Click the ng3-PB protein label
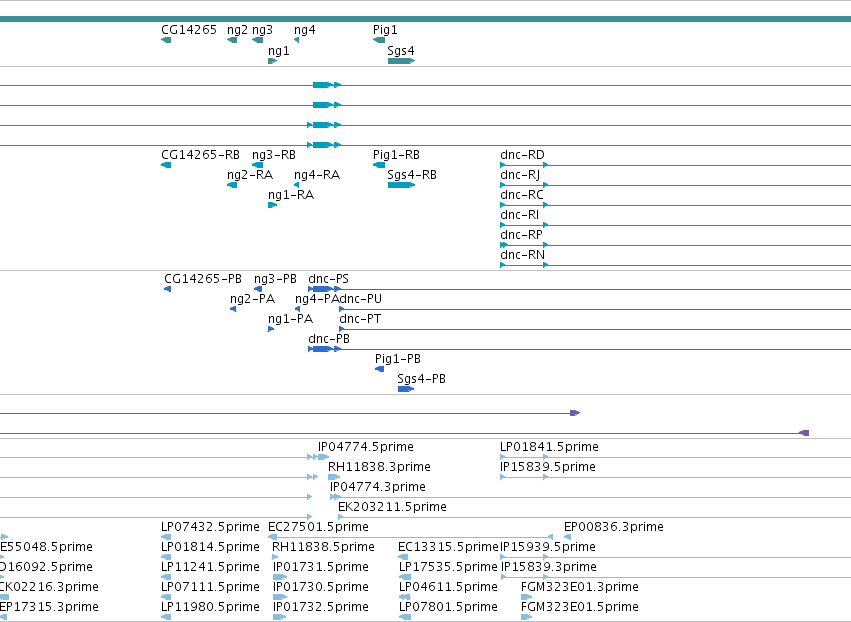 coord(275,279)
